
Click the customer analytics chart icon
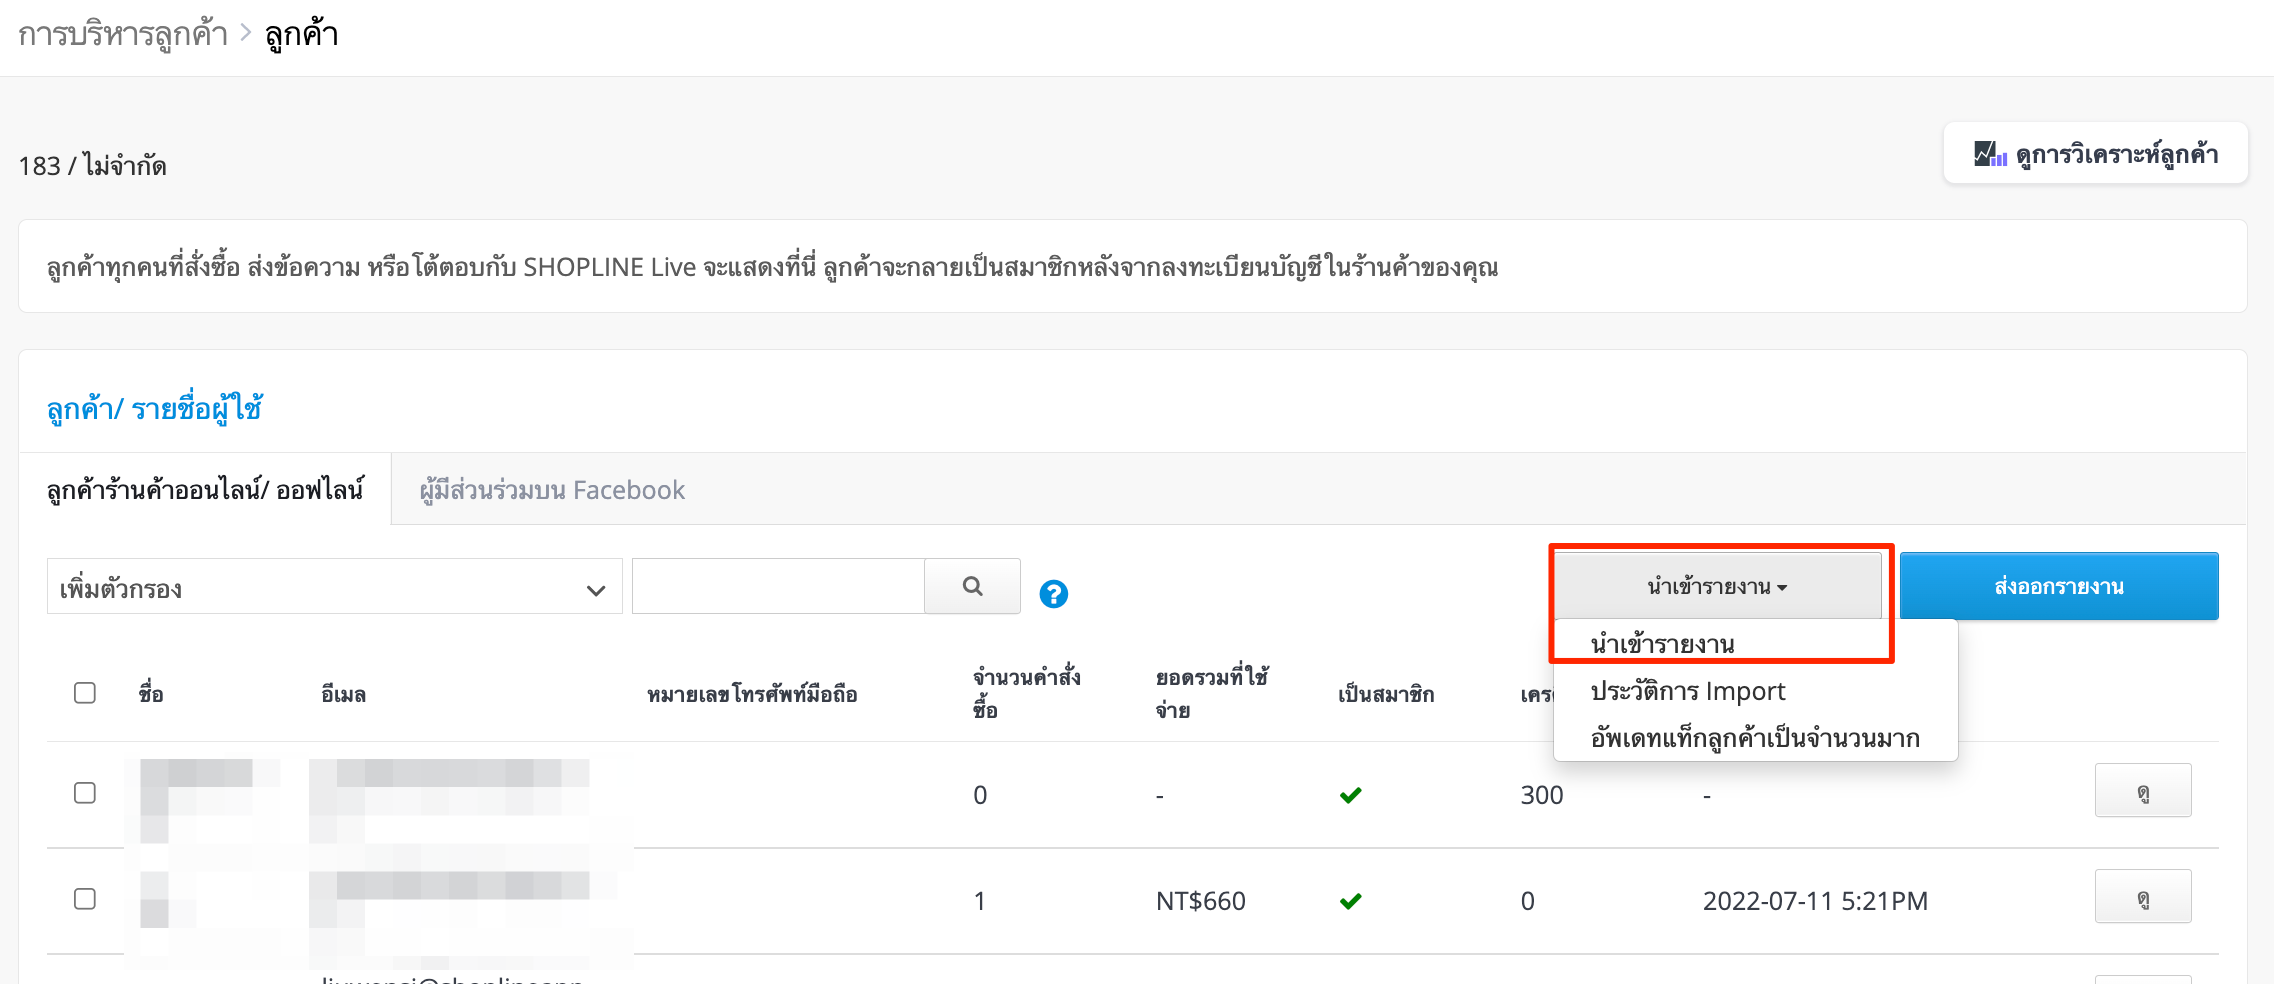point(1989,154)
